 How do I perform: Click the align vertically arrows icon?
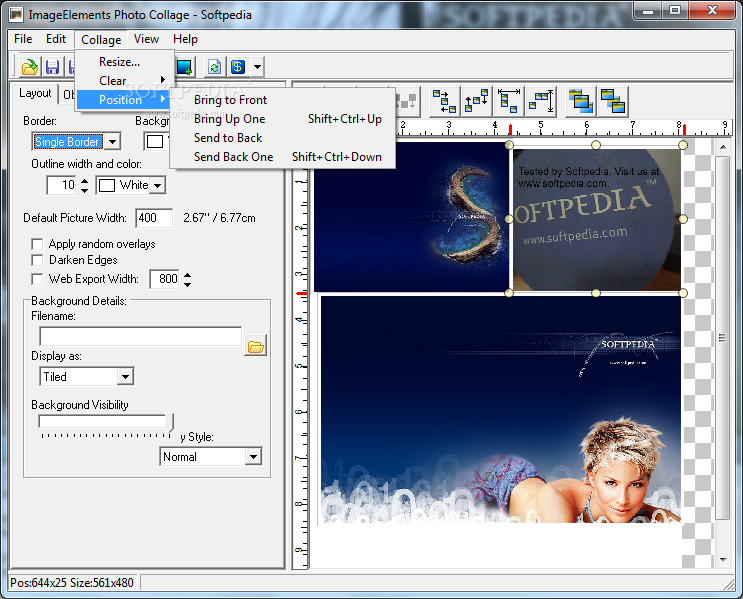point(477,101)
